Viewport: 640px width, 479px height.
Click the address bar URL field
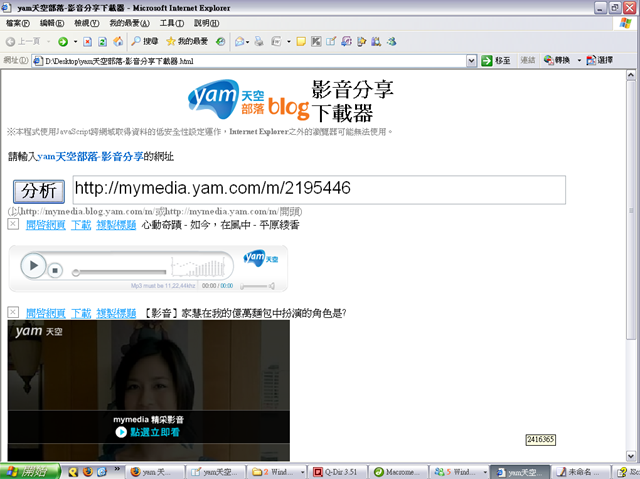click(x=249, y=61)
